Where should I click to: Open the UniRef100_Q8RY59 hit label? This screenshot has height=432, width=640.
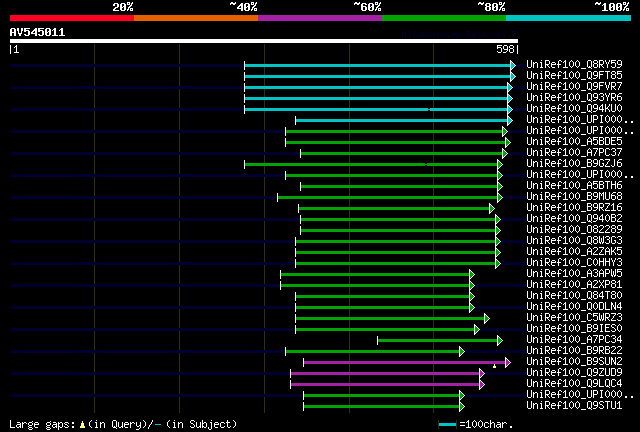pos(574,65)
